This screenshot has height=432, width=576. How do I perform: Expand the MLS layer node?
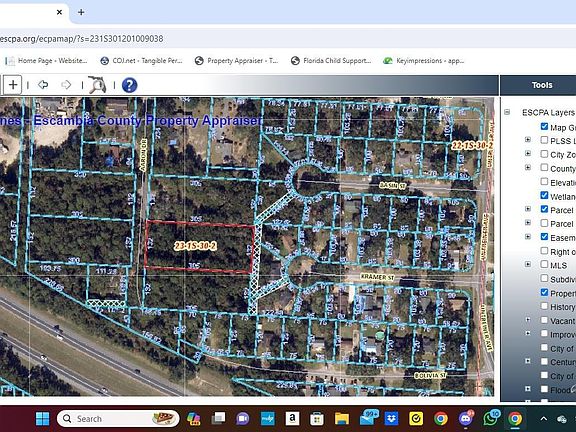[528, 264]
